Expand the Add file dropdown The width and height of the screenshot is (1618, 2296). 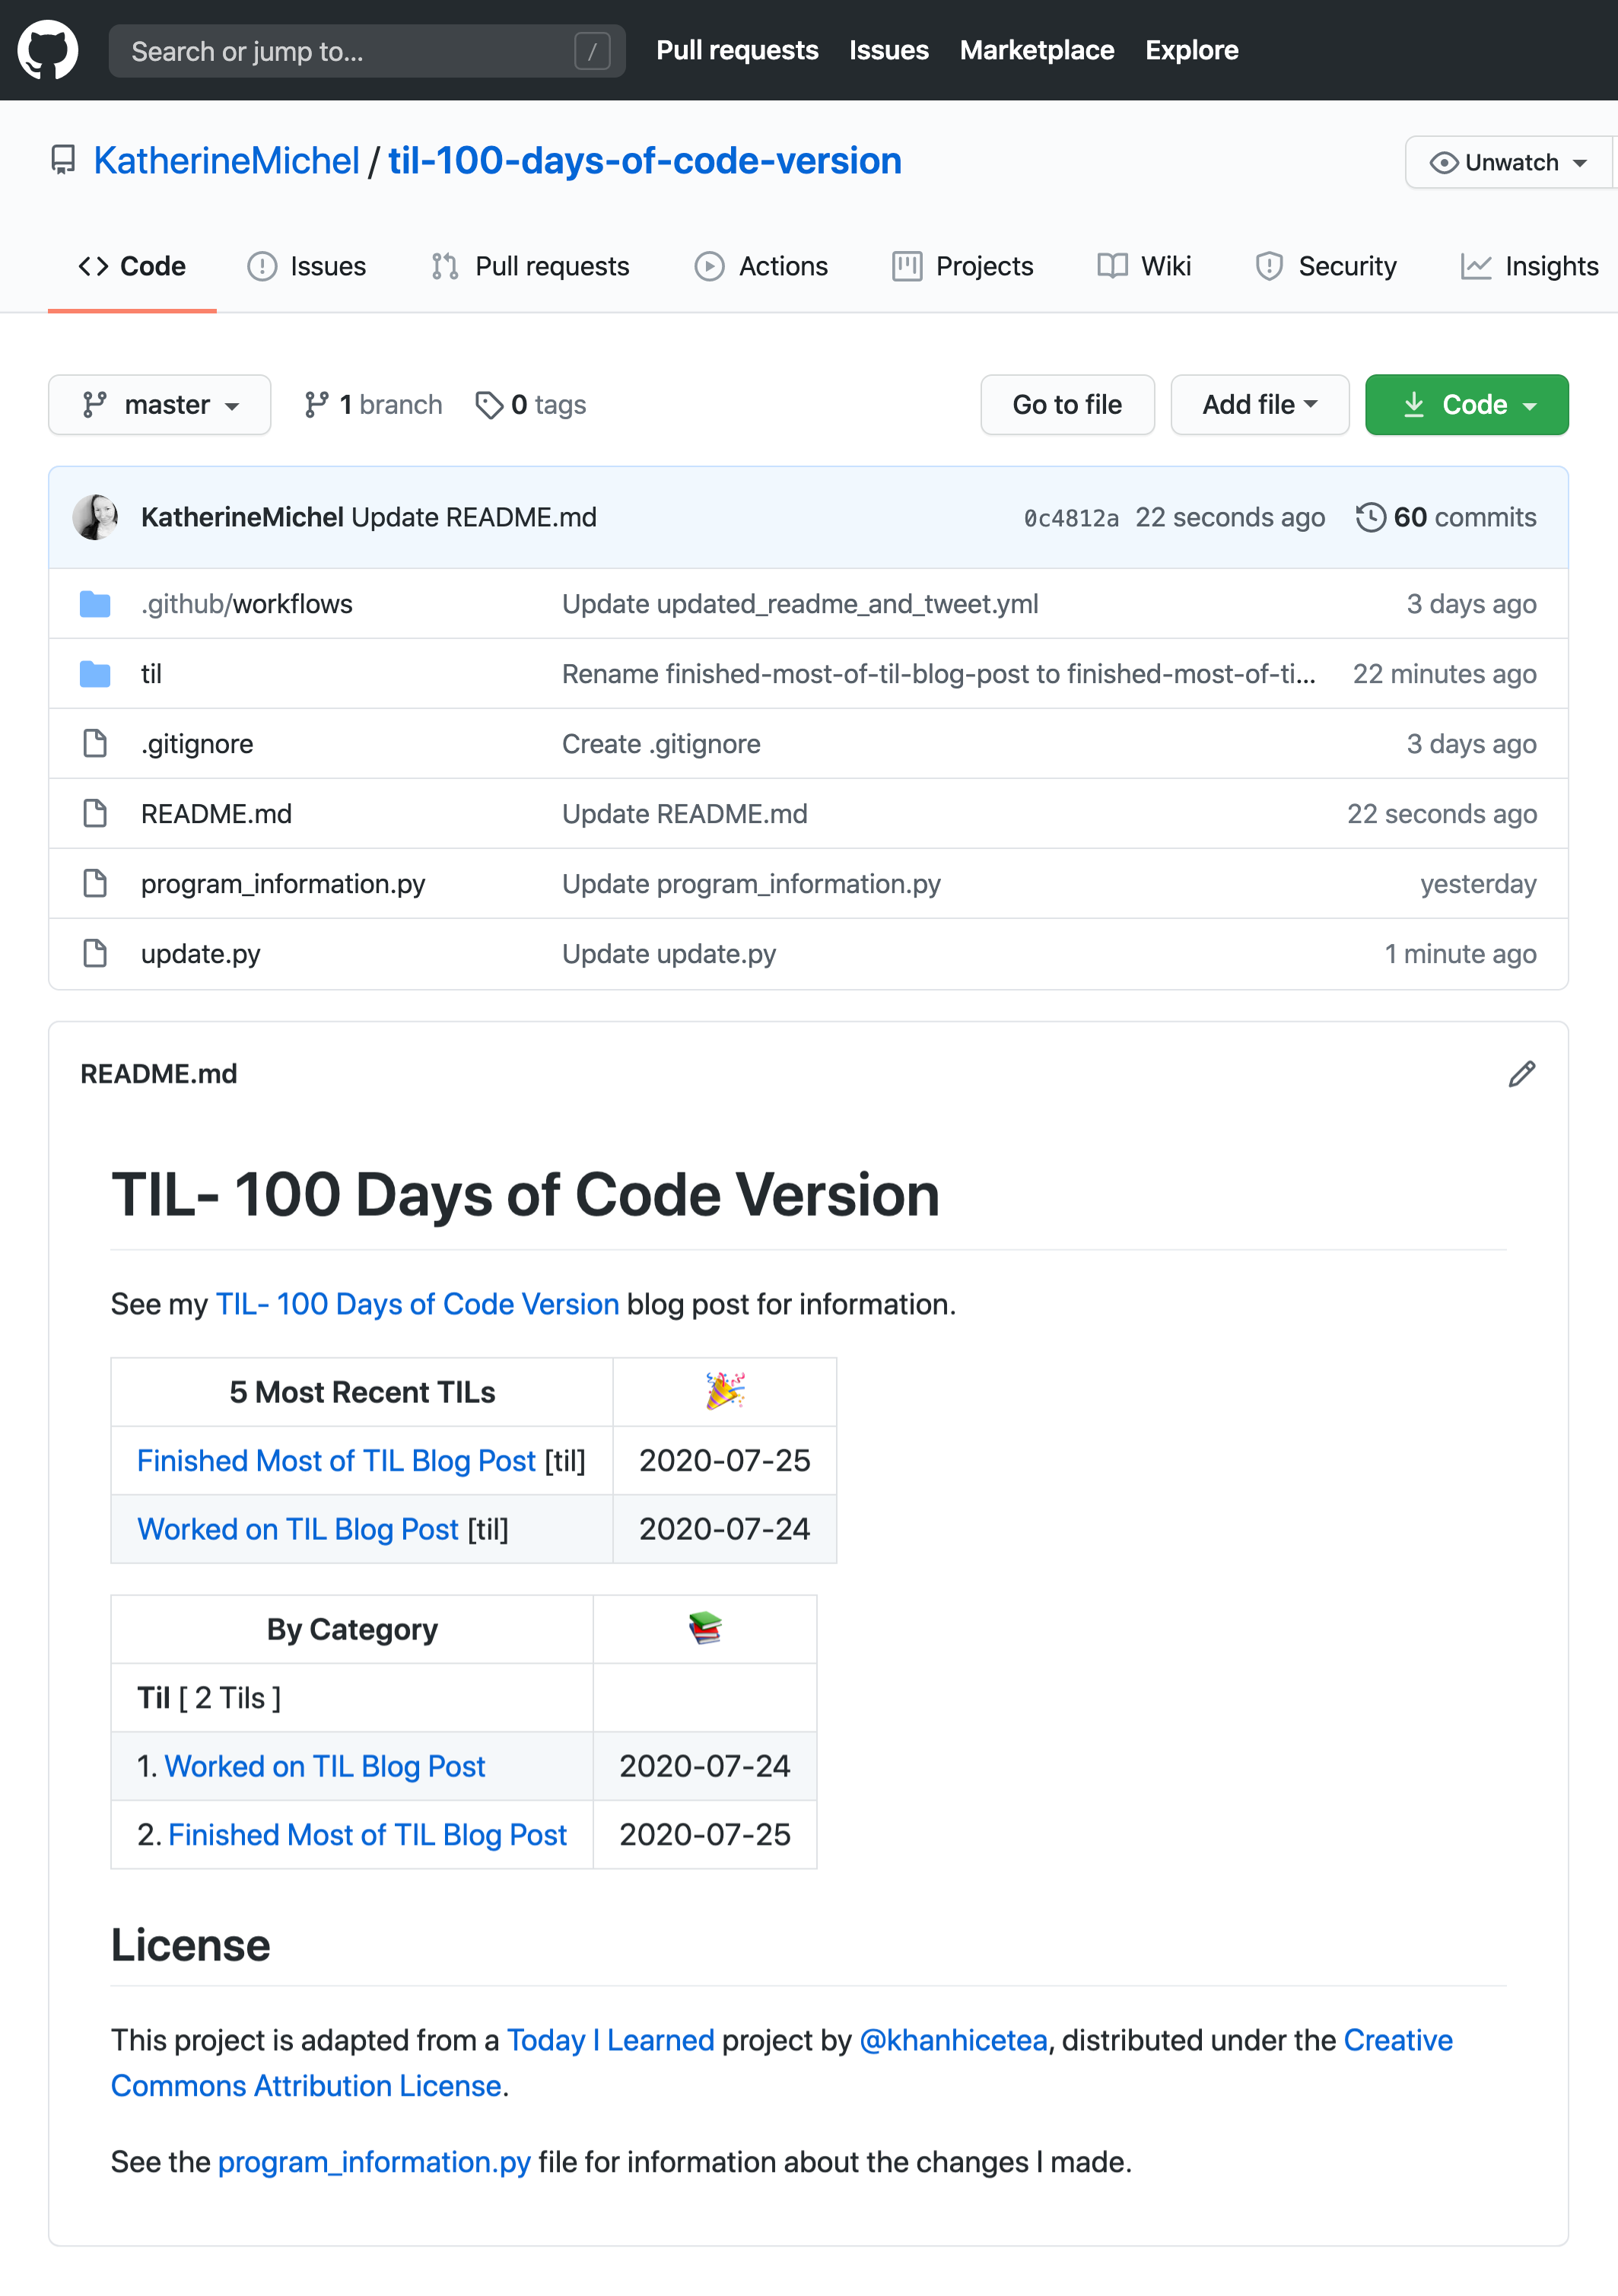pos(1260,405)
